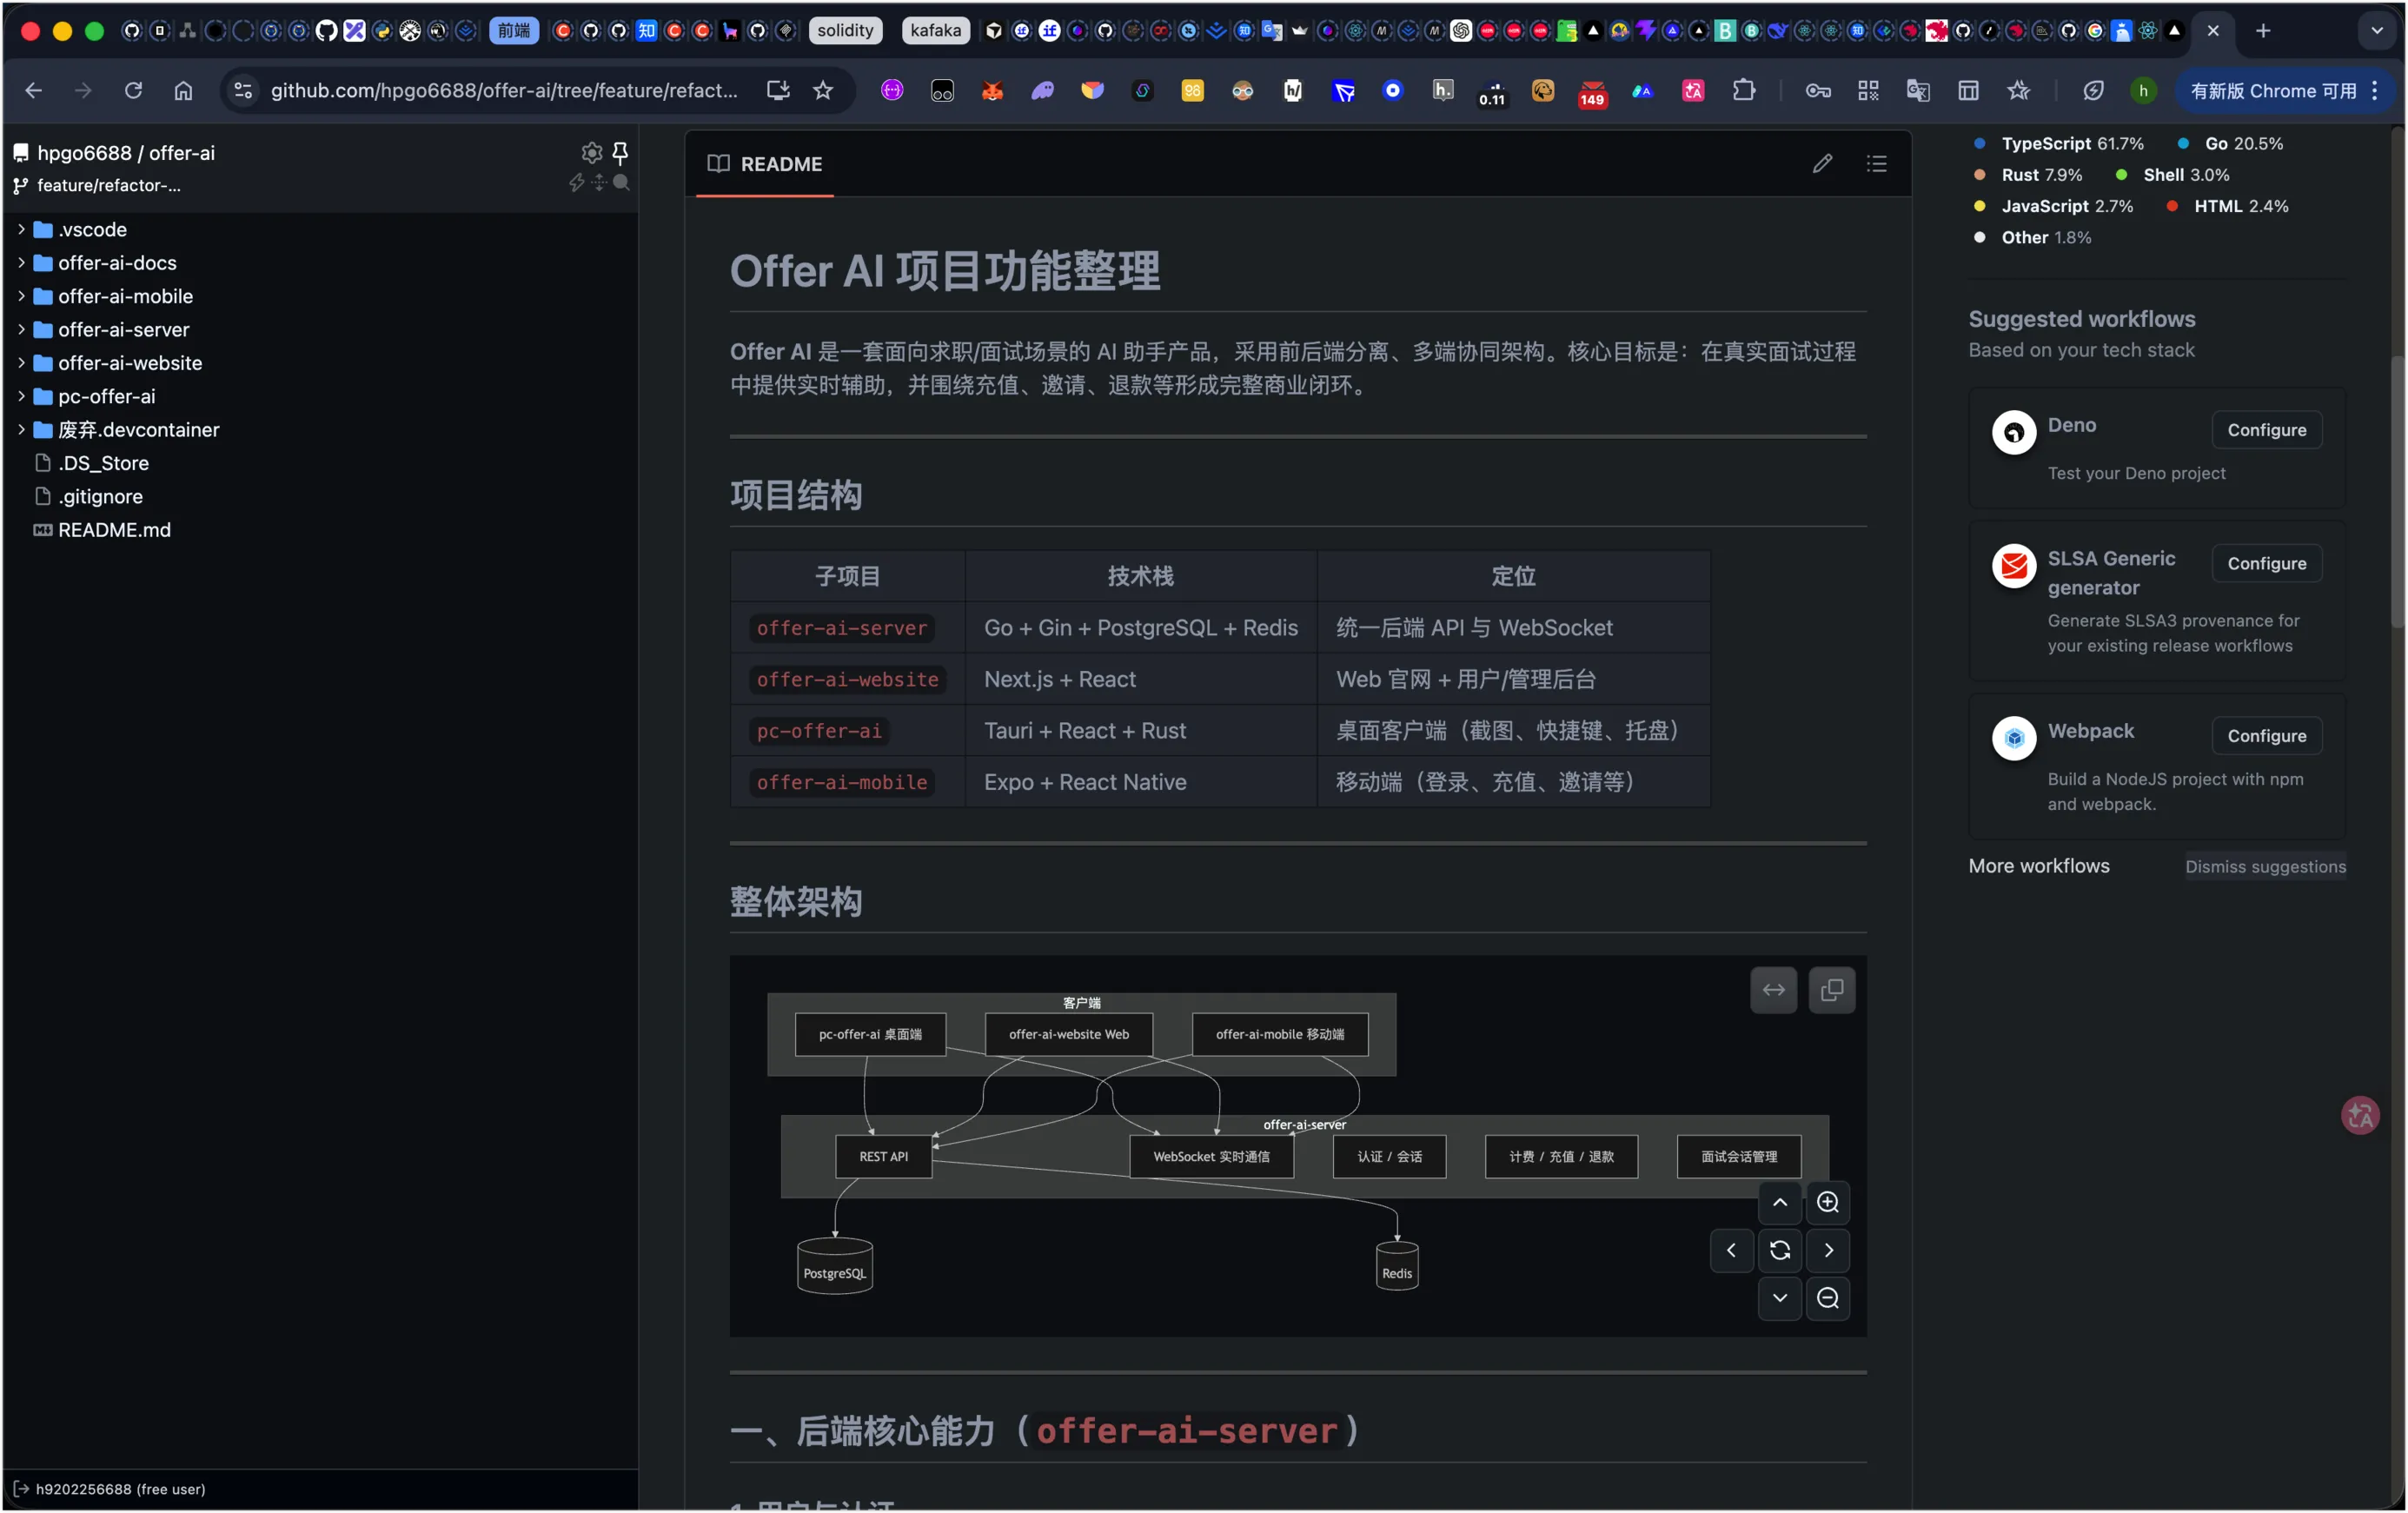The height and width of the screenshot is (1513, 2408).
Task: Expand the offer-ai-docs folder
Action: 21,262
